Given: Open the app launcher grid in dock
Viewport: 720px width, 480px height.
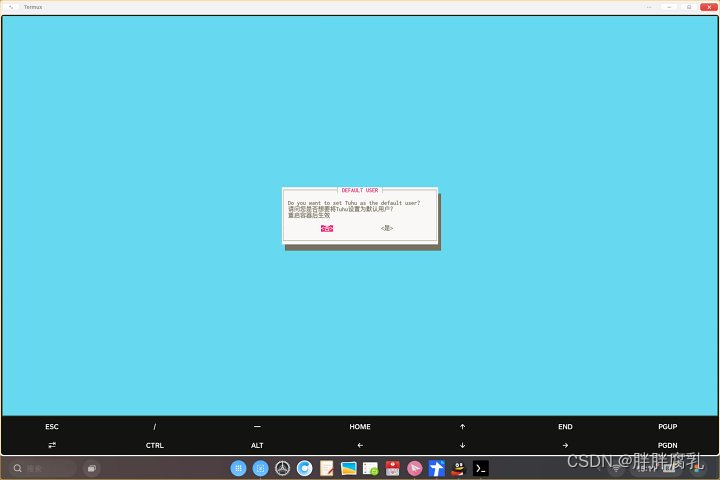Looking at the screenshot, I should 238,469.
